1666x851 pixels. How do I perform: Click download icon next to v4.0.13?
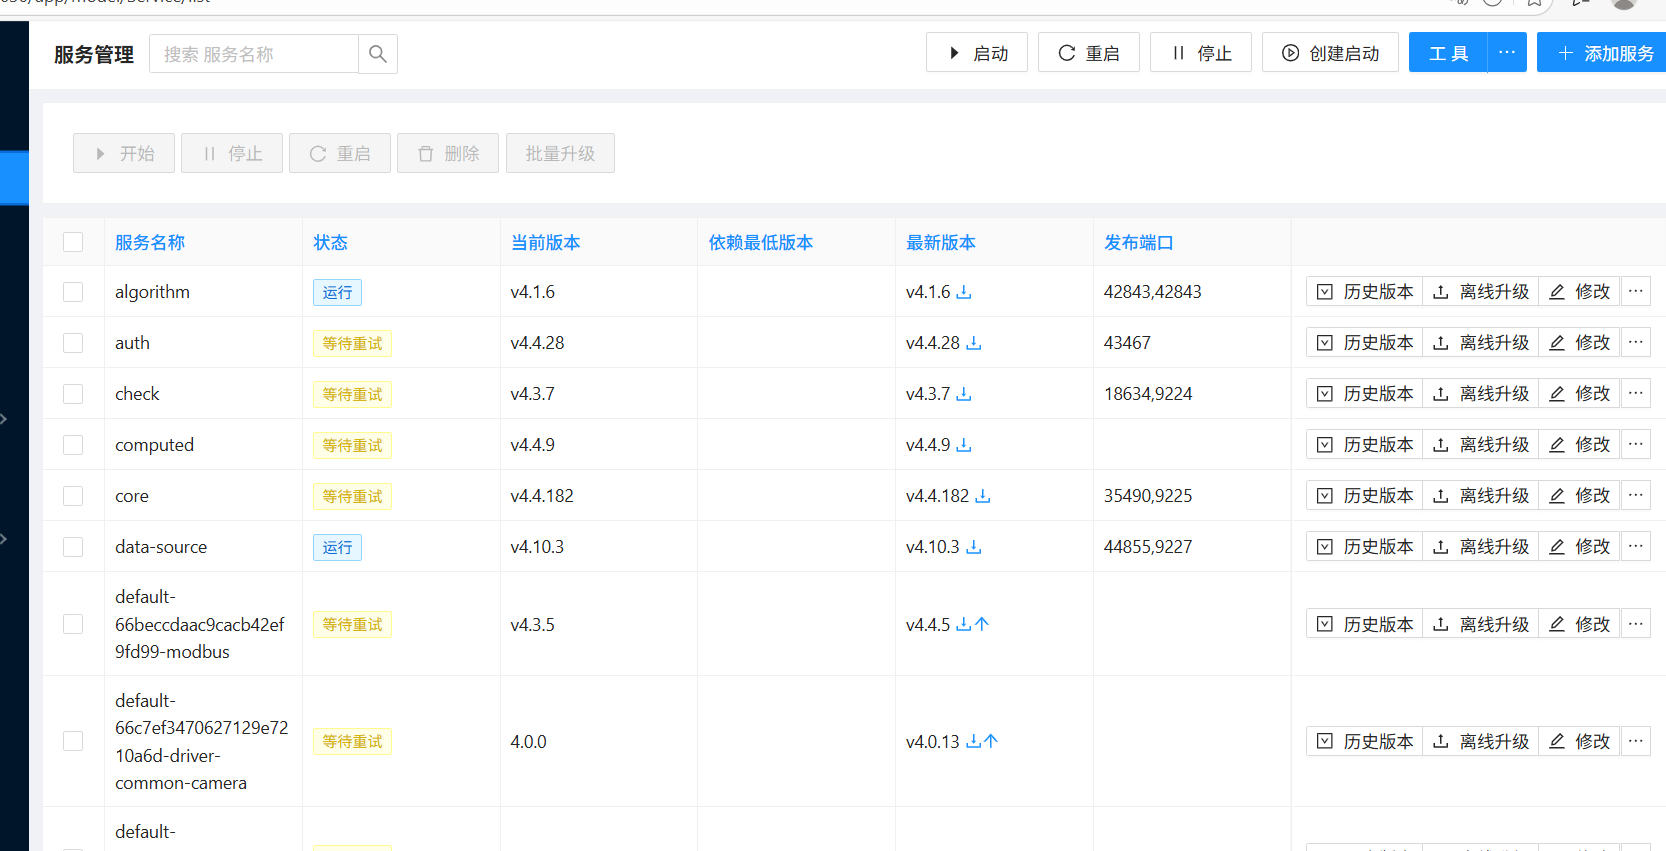coord(973,741)
